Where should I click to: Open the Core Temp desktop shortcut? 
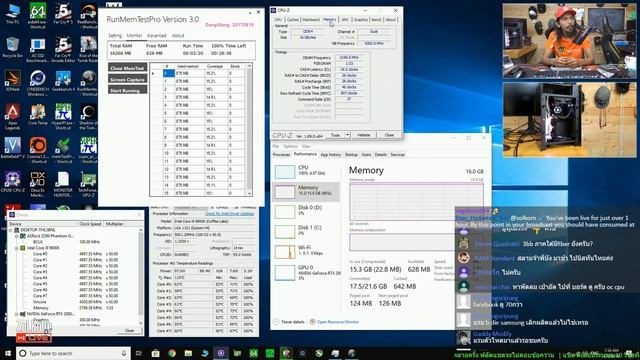tap(38, 114)
